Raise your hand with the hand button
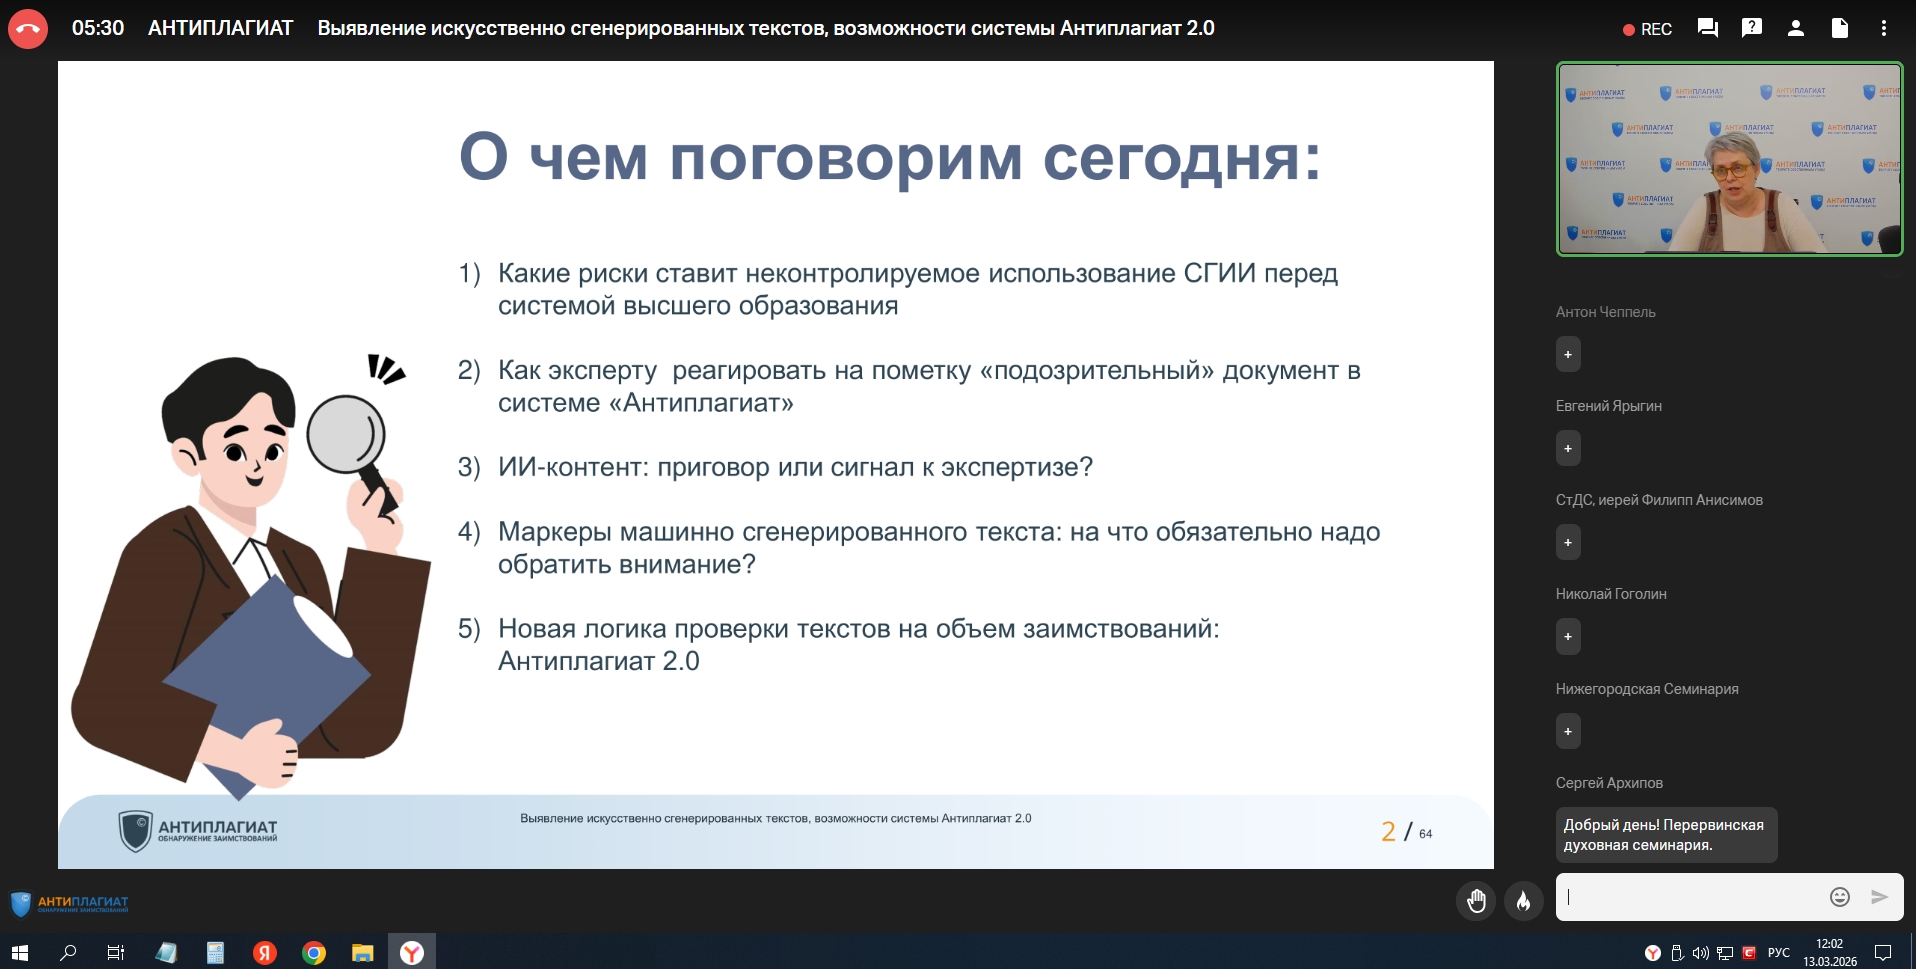The height and width of the screenshot is (969, 1916). point(1476,901)
